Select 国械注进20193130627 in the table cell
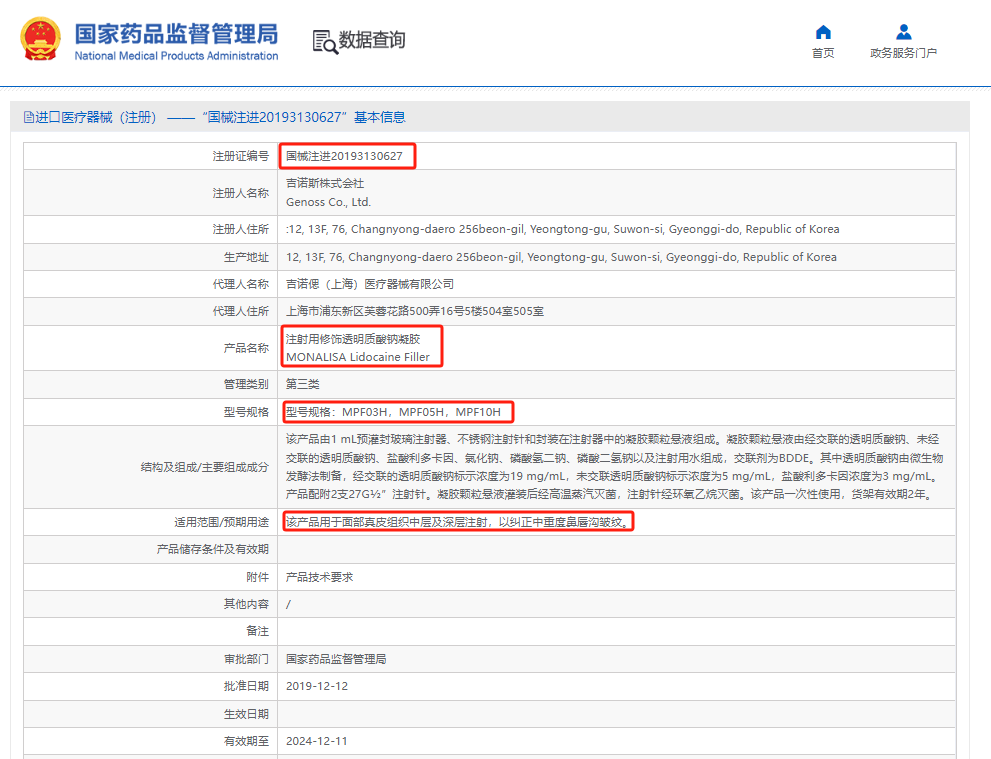Screen dimensions: 991x759 pyautogui.click(x=344, y=156)
